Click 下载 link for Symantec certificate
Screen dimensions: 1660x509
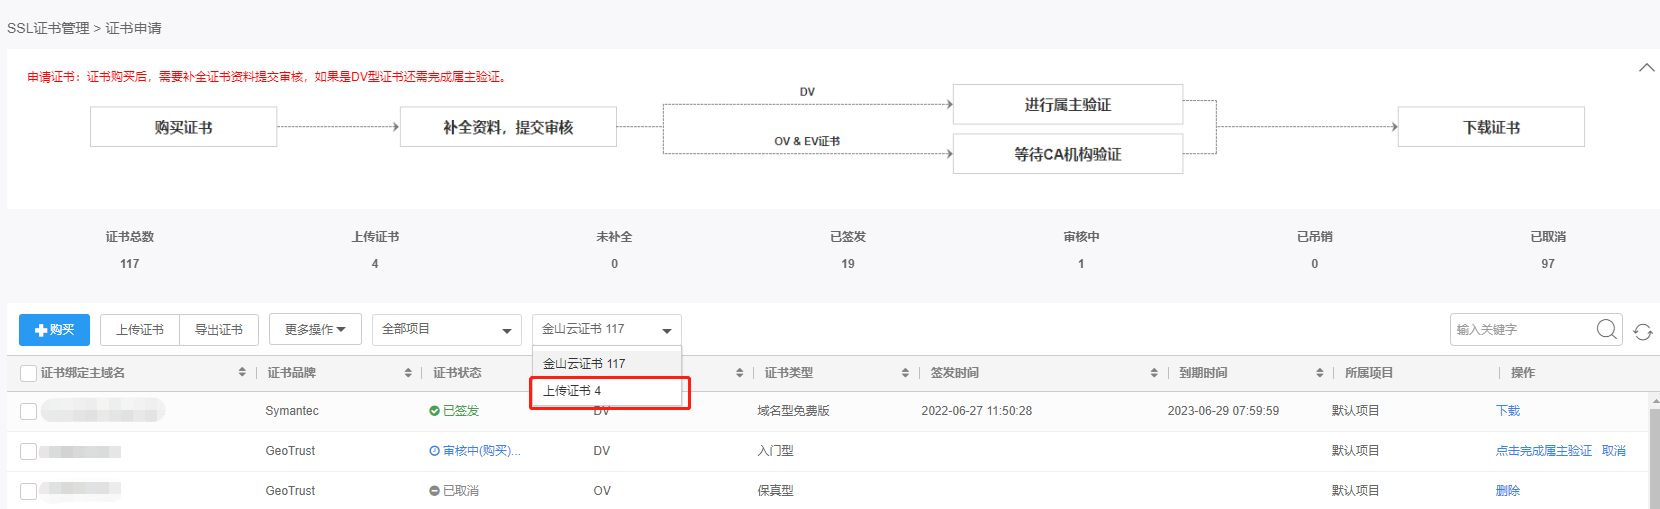point(1508,411)
